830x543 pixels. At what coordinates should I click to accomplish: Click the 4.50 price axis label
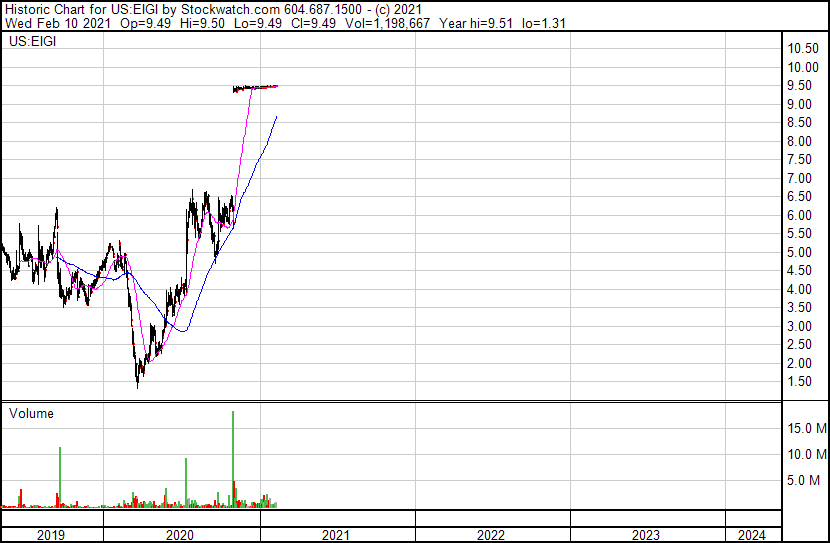[x=799, y=271]
